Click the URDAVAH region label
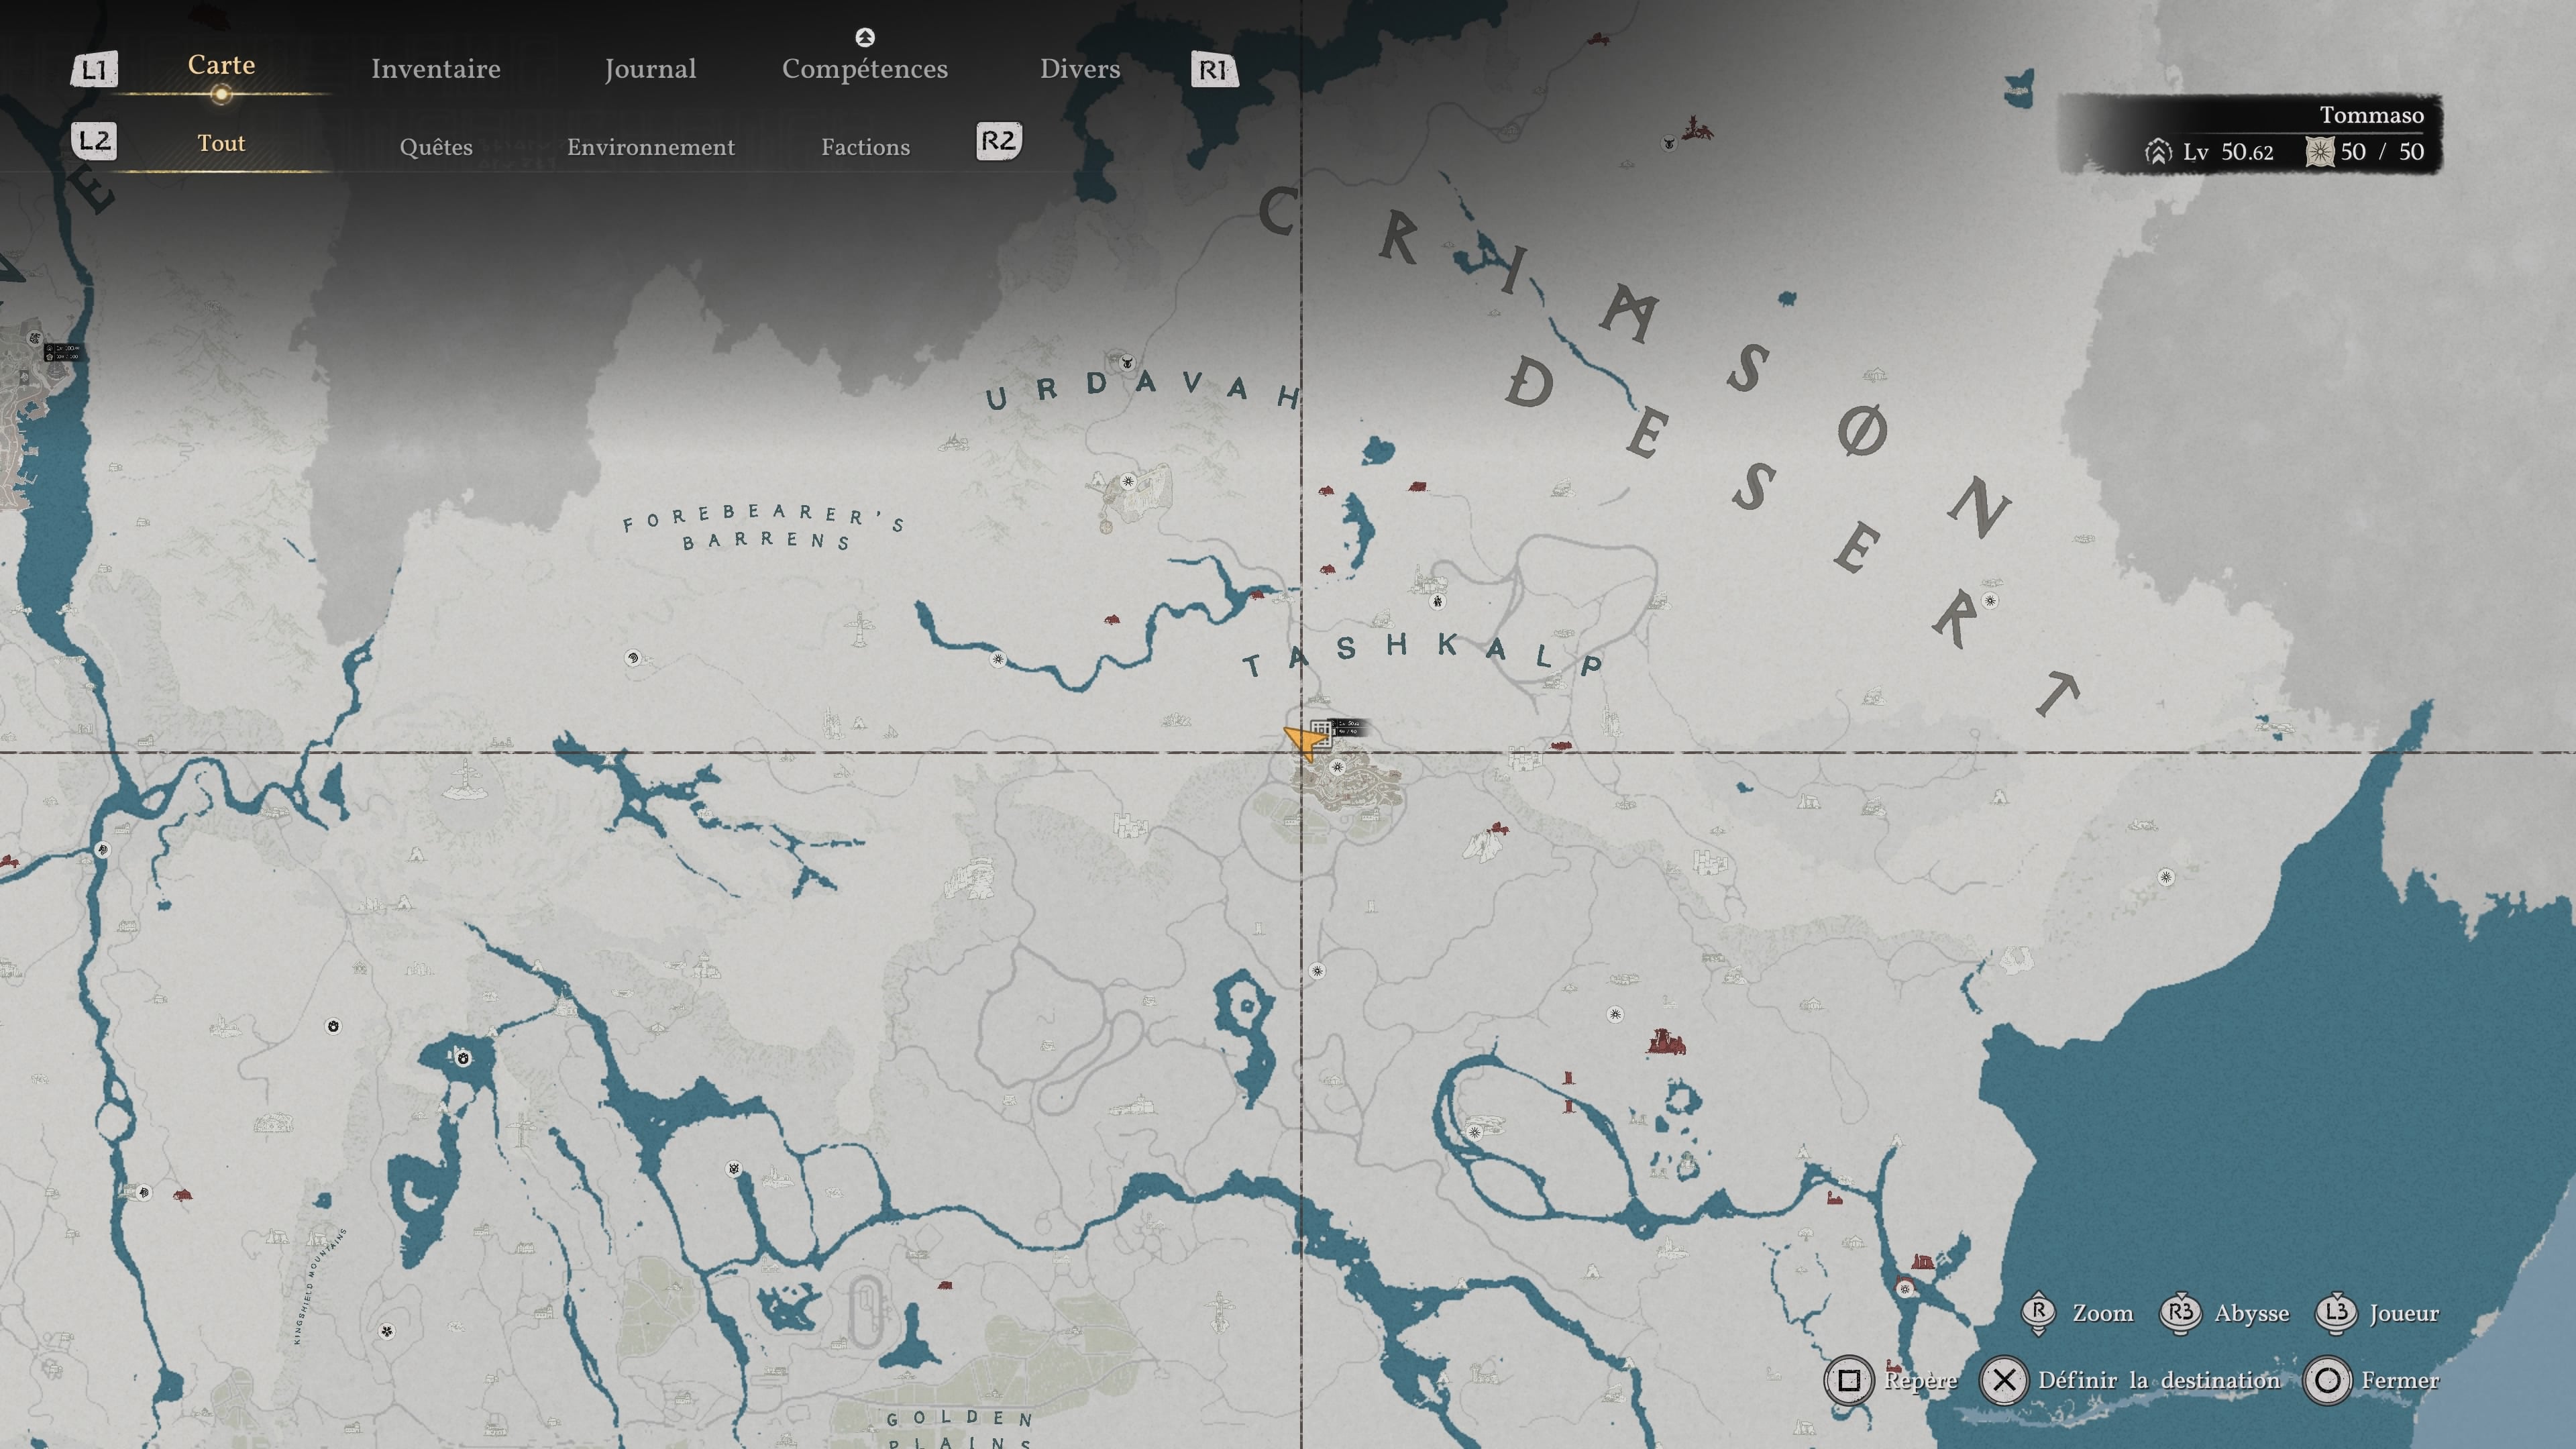 tap(1143, 390)
